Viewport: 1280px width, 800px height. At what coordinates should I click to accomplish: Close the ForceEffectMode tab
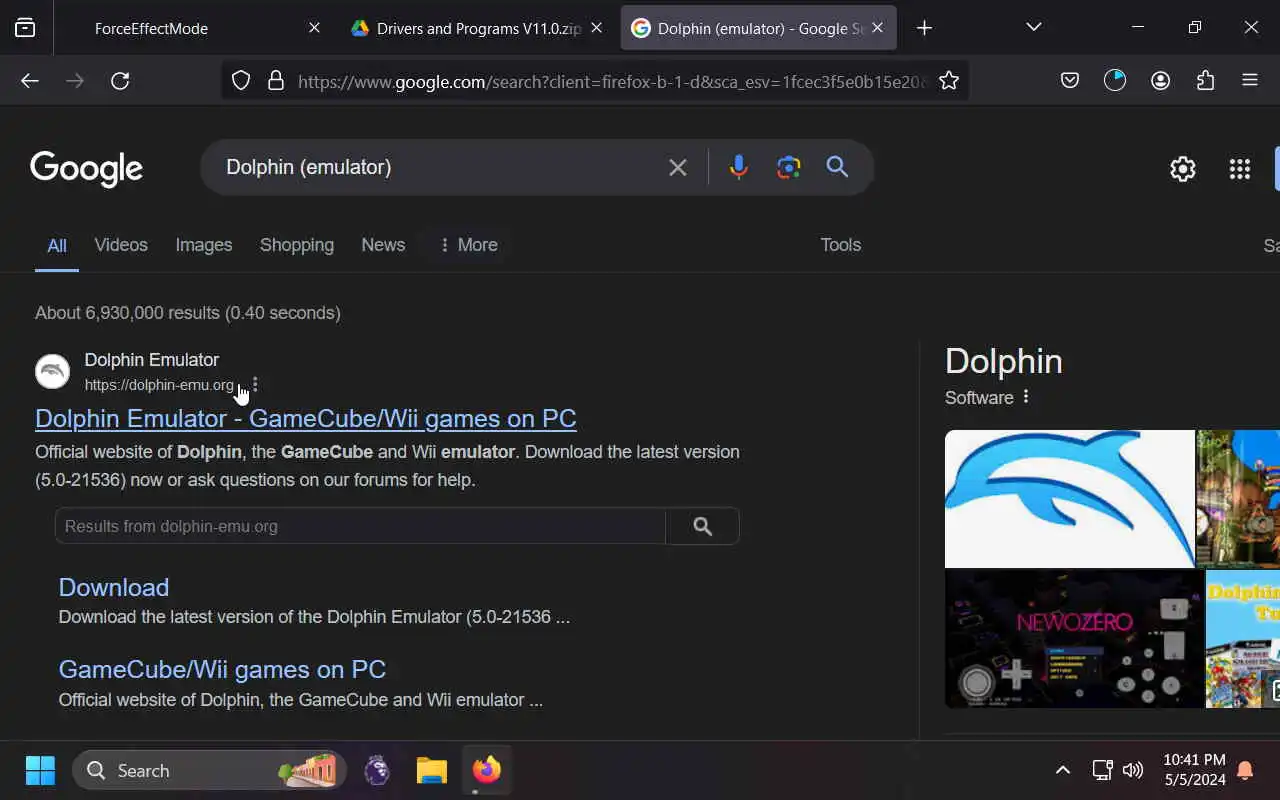pyautogui.click(x=314, y=28)
